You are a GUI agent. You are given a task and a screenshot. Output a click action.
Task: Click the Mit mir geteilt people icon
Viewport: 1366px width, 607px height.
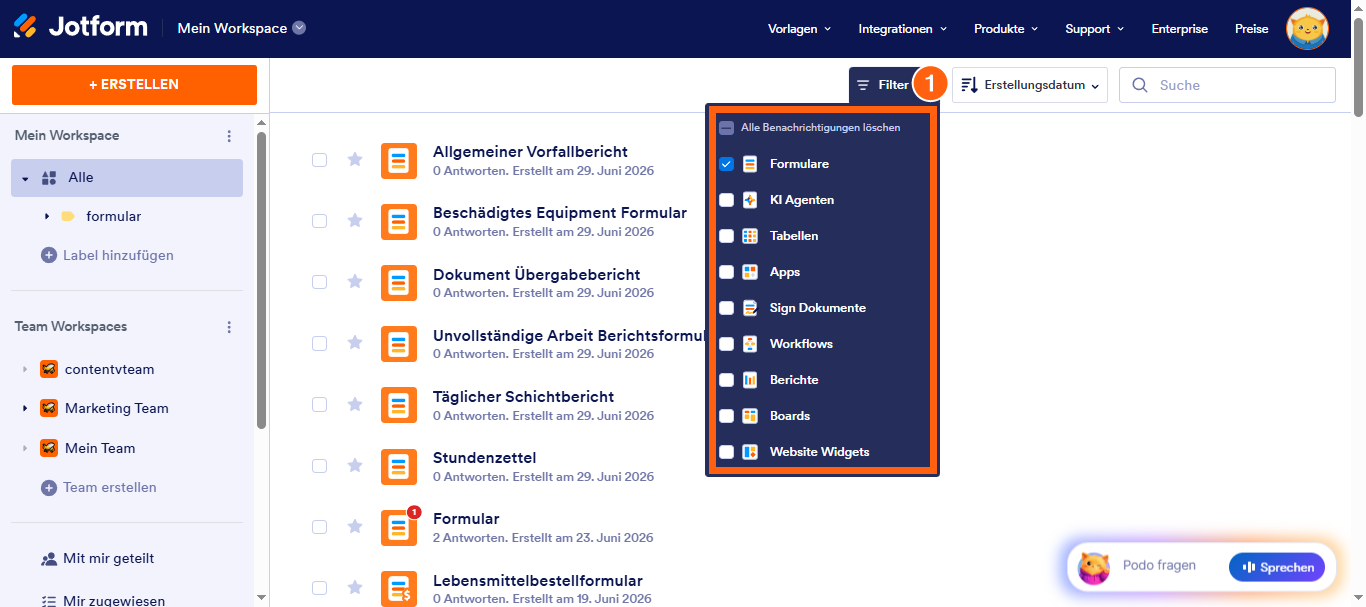tap(49, 559)
